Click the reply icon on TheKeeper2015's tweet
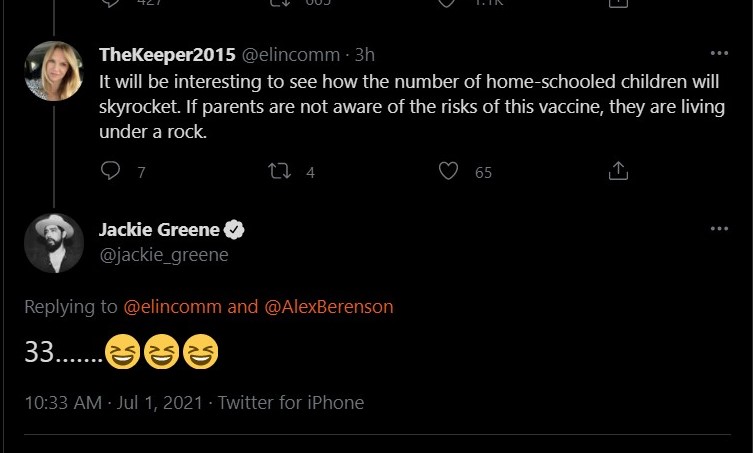This screenshot has width=753, height=453. point(111,171)
